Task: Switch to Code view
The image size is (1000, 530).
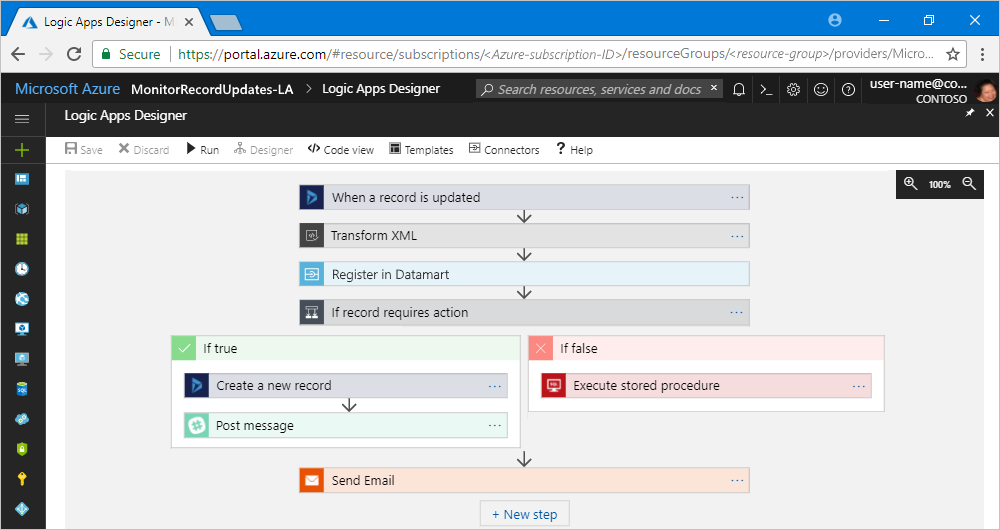Action: click(x=341, y=149)
